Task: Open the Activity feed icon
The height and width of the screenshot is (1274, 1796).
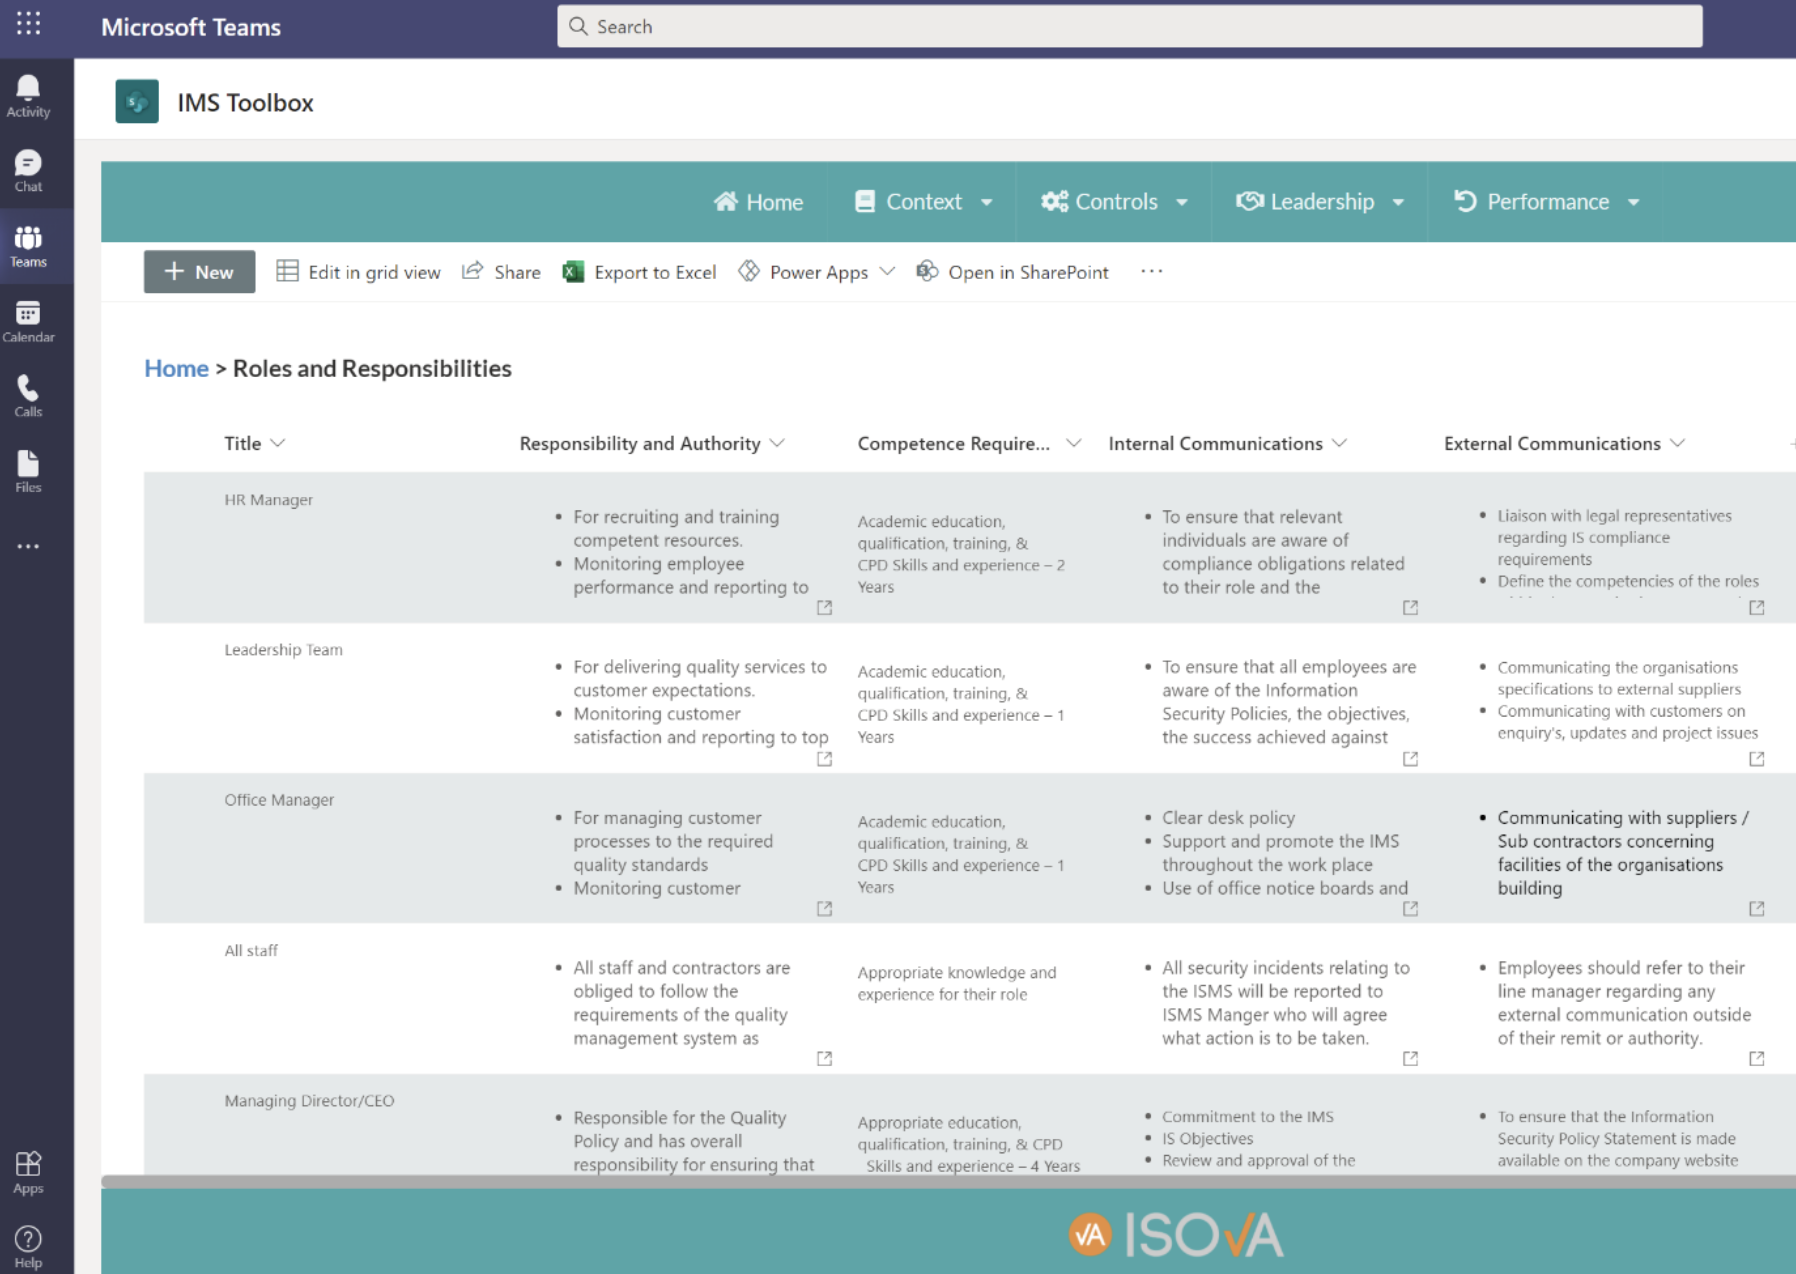Action: pyautogui.click(x=27, y=95)
